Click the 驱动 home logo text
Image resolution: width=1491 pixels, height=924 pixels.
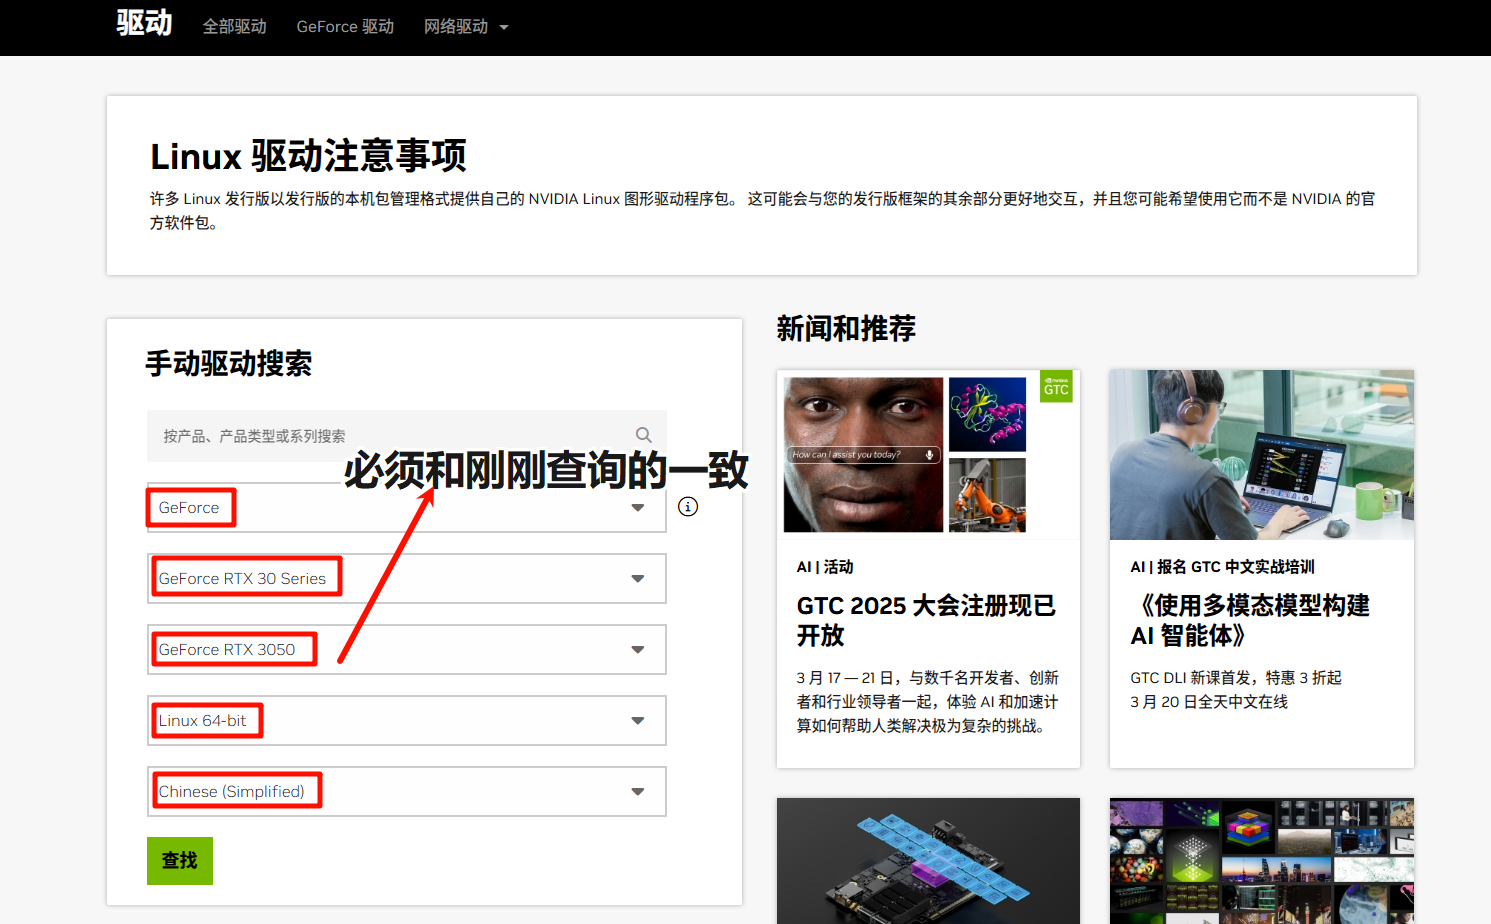143,23
